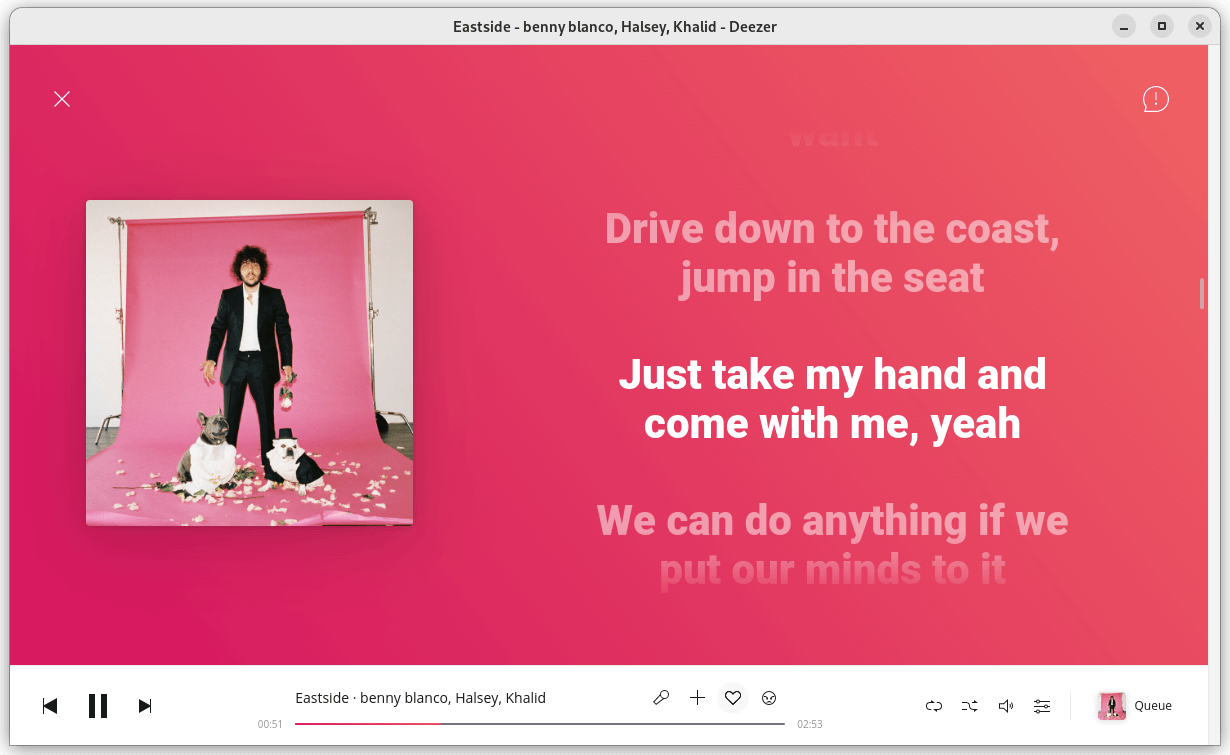Jump to lyric "Drive down to the coast"
The image size is (1230, 755).
(x=832, y=253)
